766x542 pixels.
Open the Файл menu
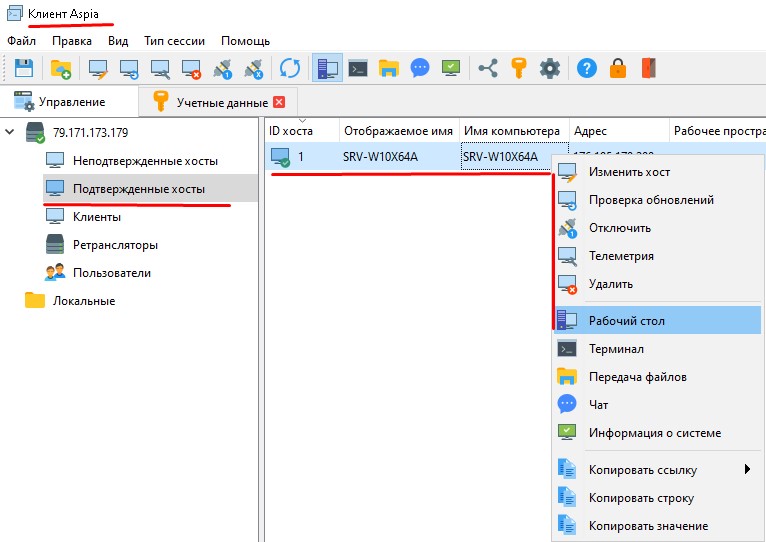point(21,41)
